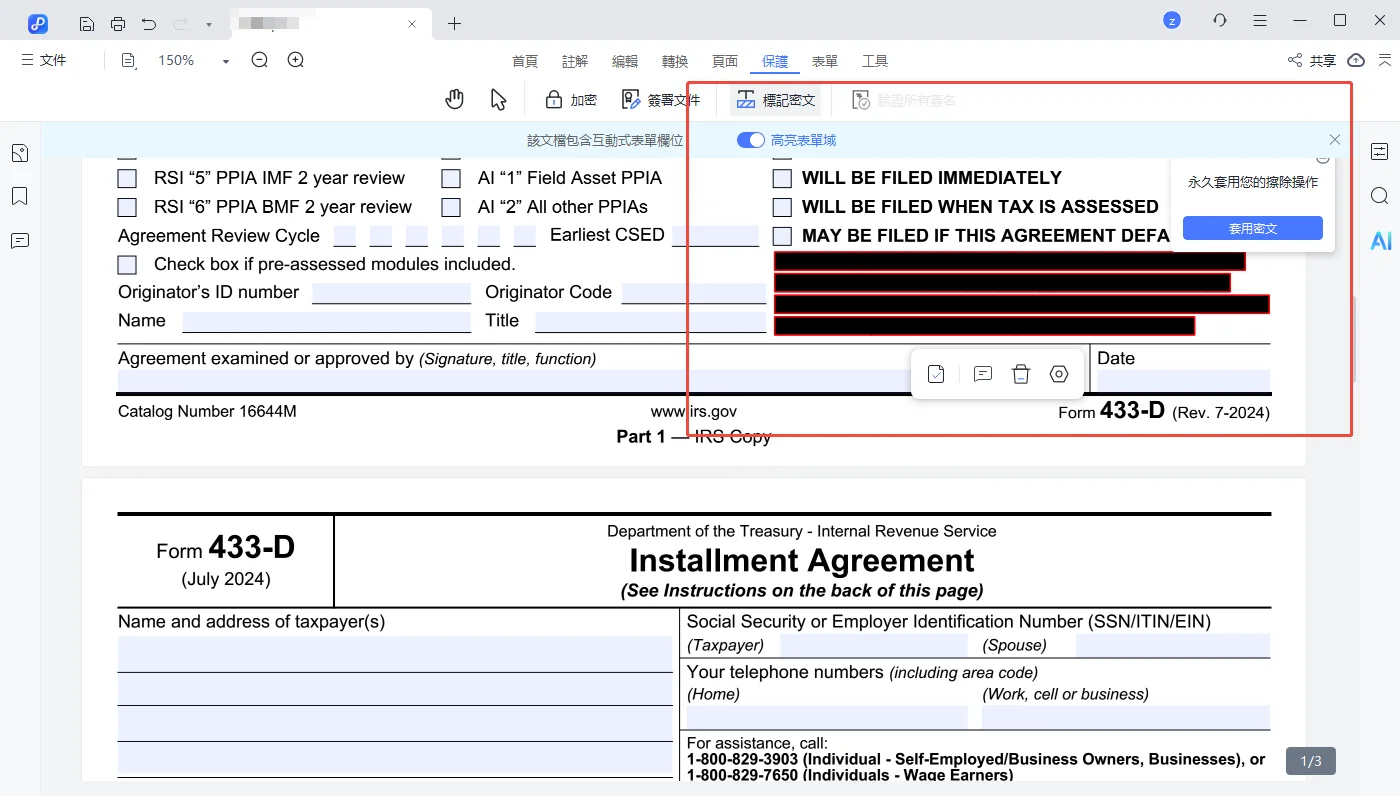Switch to the 註解 tab
The image size is (1400, 796).
click(575, 61)
